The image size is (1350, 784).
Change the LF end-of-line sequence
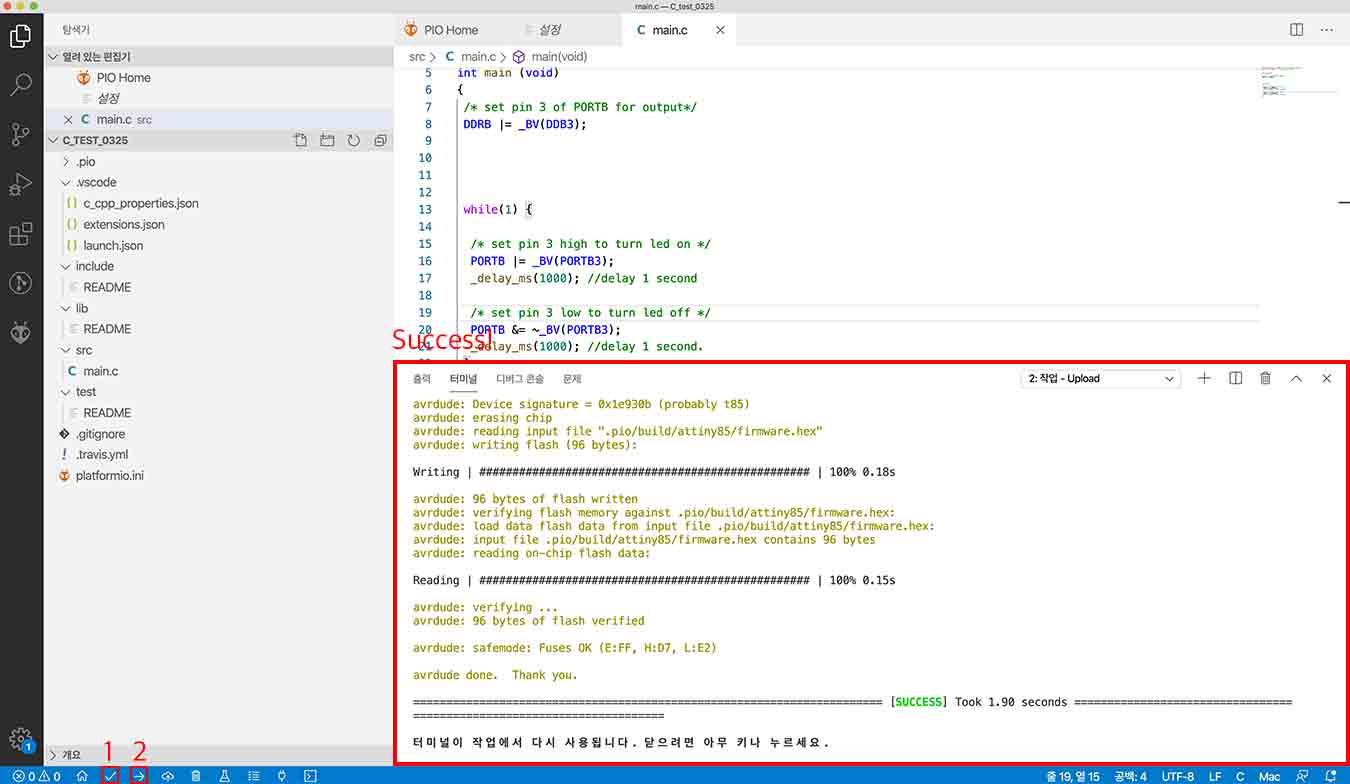point(1215,776)
